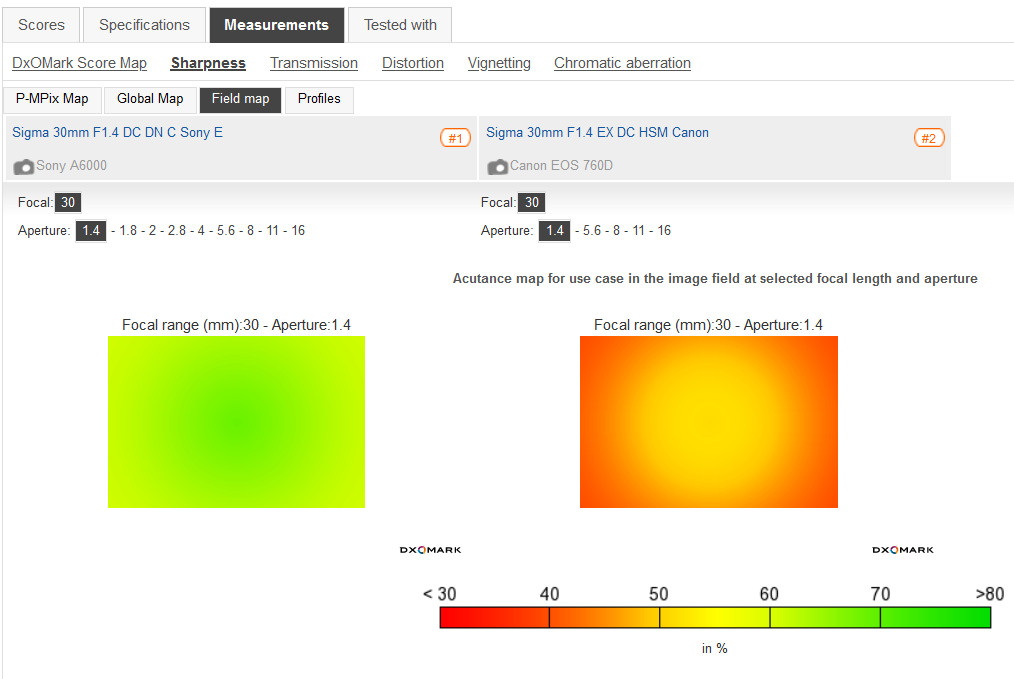Click the 'in %' unit label
Screen dimensions: 1014x679
(x=715, y=648)
